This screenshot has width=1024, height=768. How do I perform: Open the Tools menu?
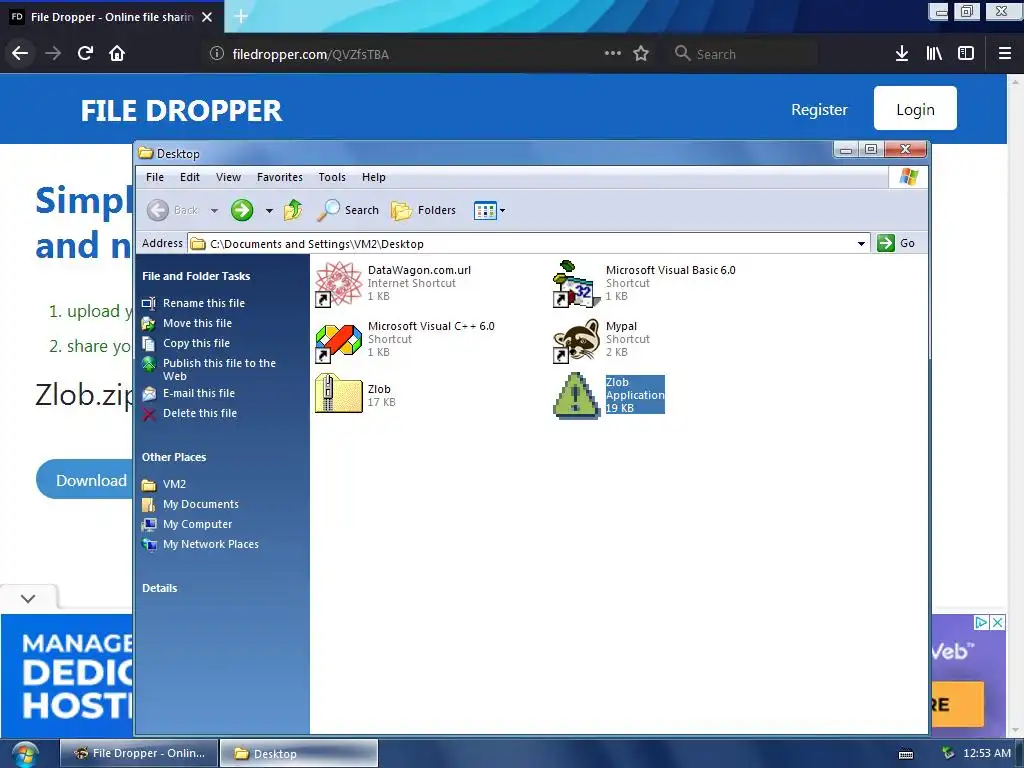pos(332,177)
